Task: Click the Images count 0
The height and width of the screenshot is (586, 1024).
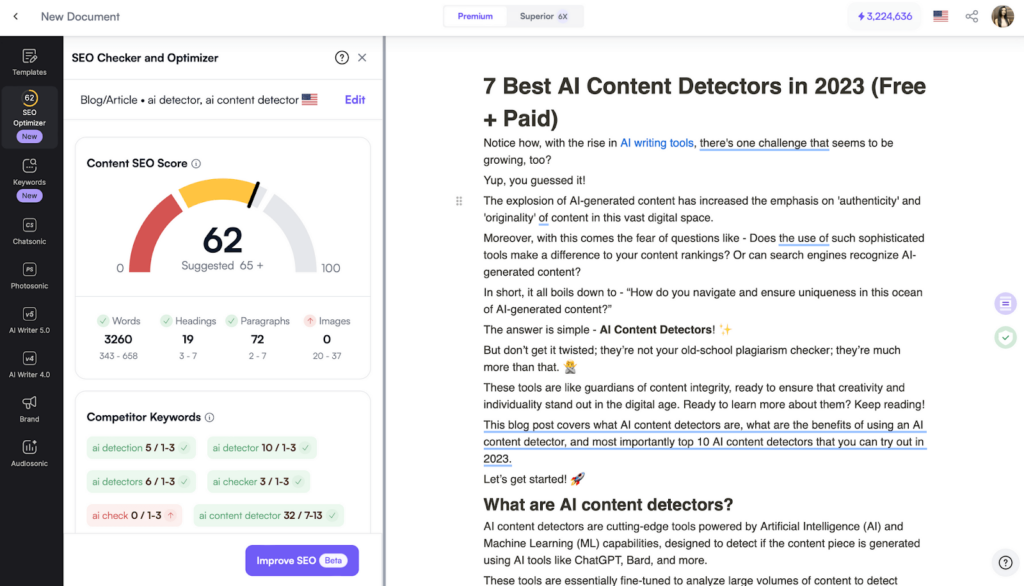Action: coord(327,340)
